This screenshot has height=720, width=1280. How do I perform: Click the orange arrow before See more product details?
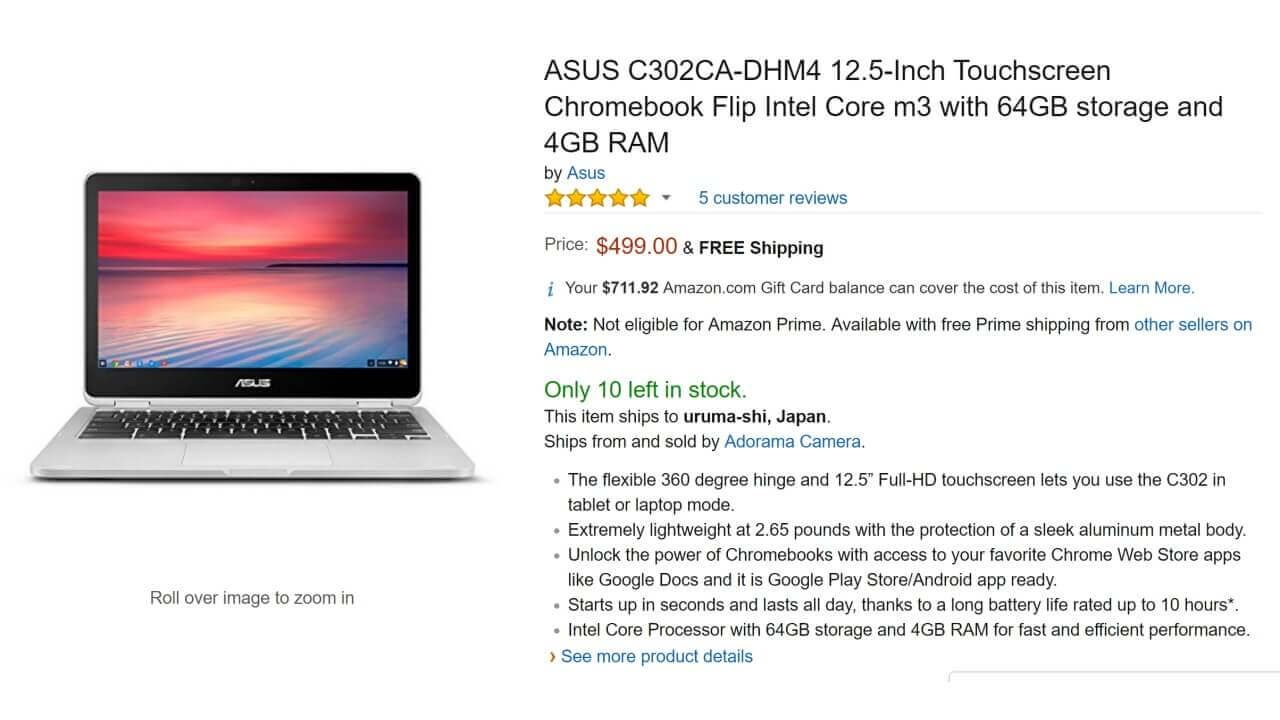tap(553, 657)
